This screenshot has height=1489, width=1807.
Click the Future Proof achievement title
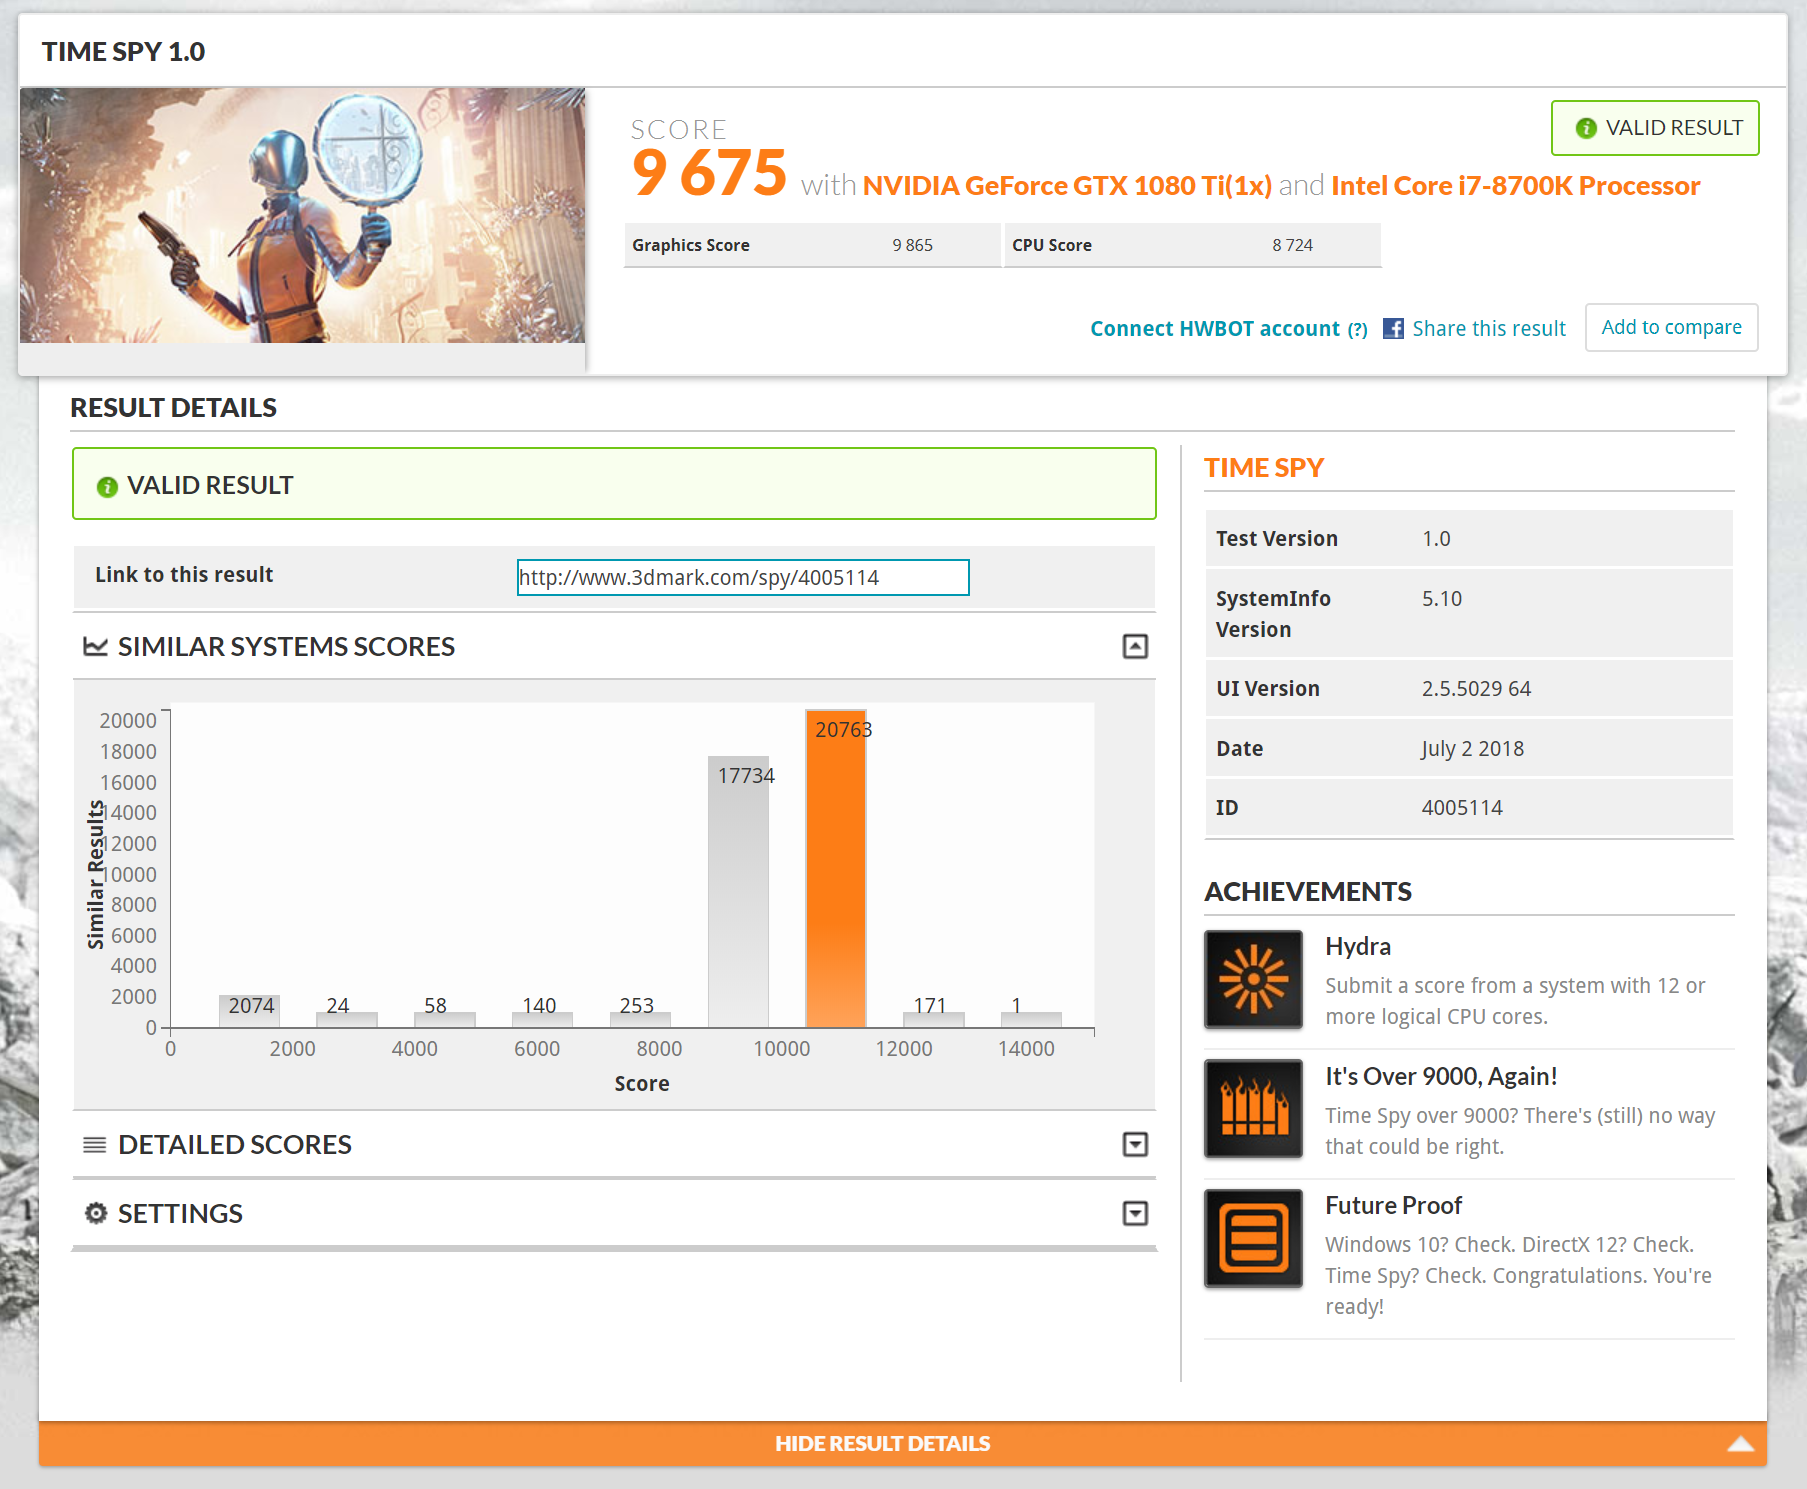pos(1394,1205)
